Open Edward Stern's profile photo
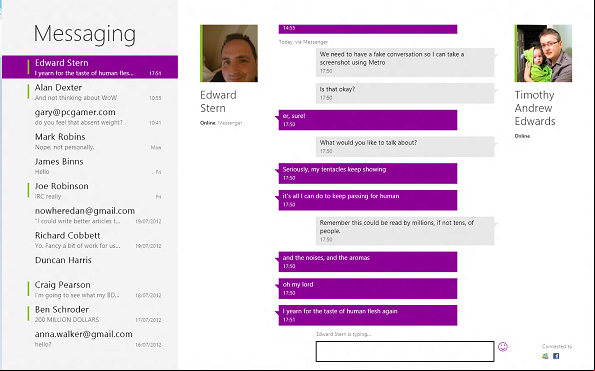Screen dimensions: 595x371 pyautogui.click(x=229, y=53)
